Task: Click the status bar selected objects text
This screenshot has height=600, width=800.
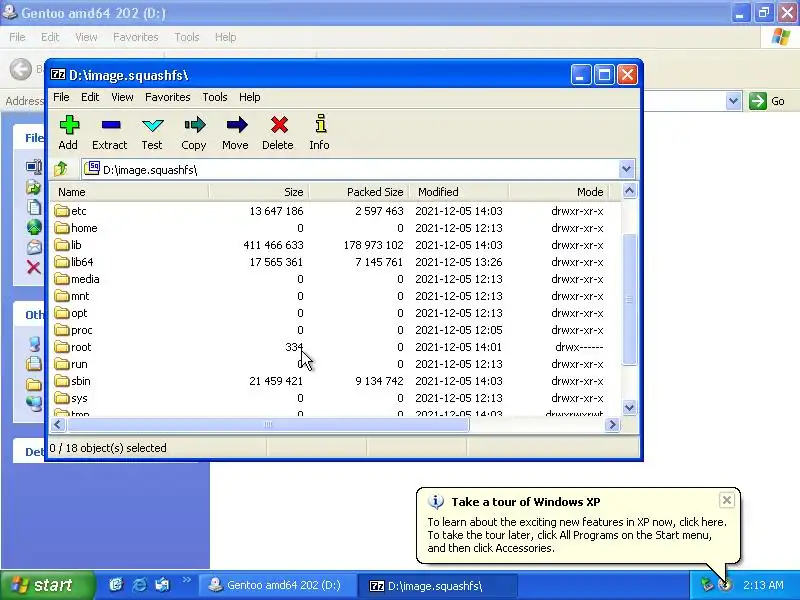Action: point(108,447)
